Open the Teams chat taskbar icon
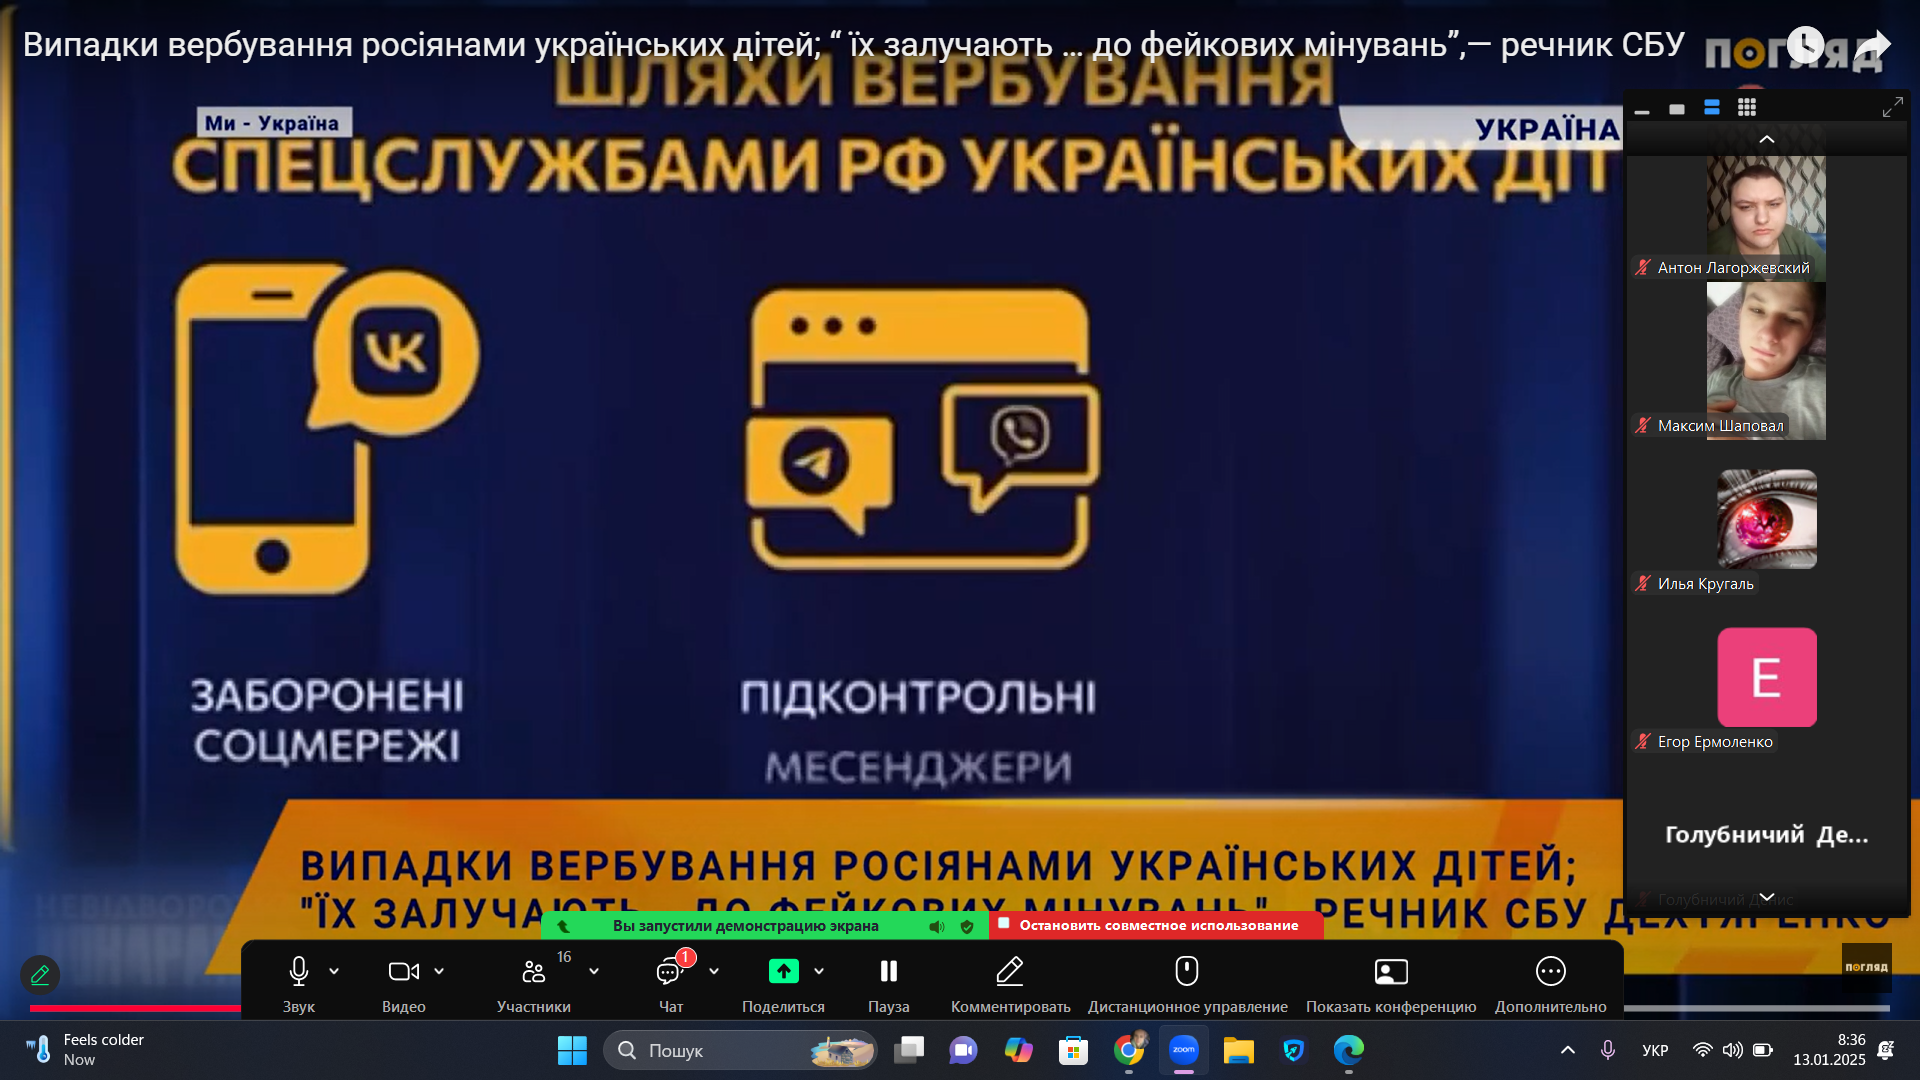The width and height of the screenshot is (1920, 1080). point(963,1050)
